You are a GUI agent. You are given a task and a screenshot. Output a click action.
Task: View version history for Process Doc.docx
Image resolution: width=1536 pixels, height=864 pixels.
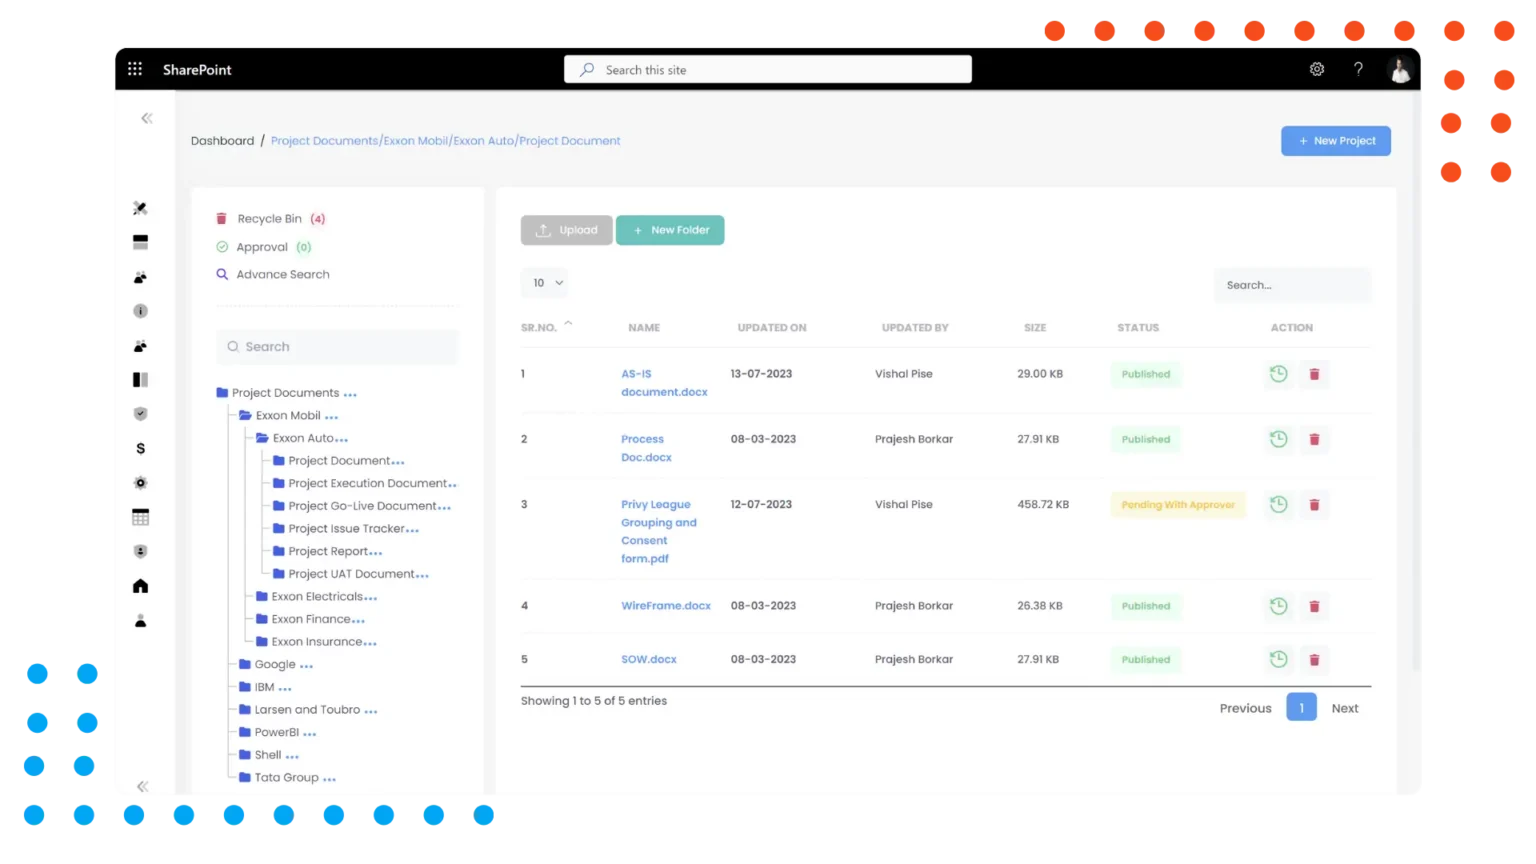(1278, 439)
